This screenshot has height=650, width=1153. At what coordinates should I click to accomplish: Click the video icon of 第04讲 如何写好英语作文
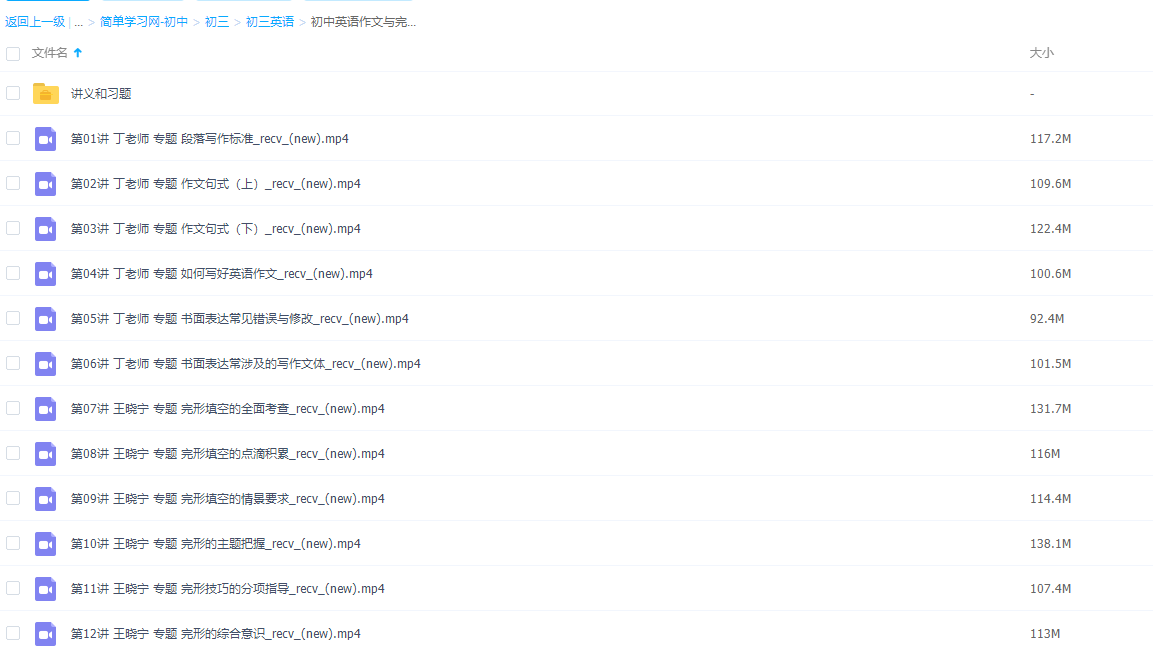45,273
